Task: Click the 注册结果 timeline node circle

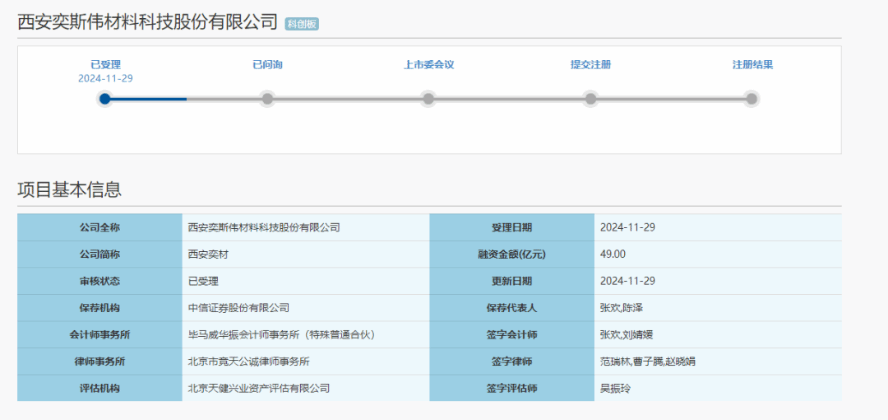Action: coord(752,98)
